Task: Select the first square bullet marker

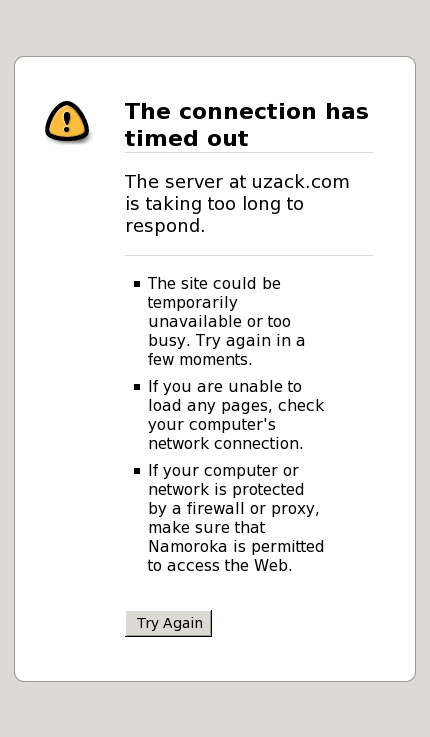Action: point(137,283)
